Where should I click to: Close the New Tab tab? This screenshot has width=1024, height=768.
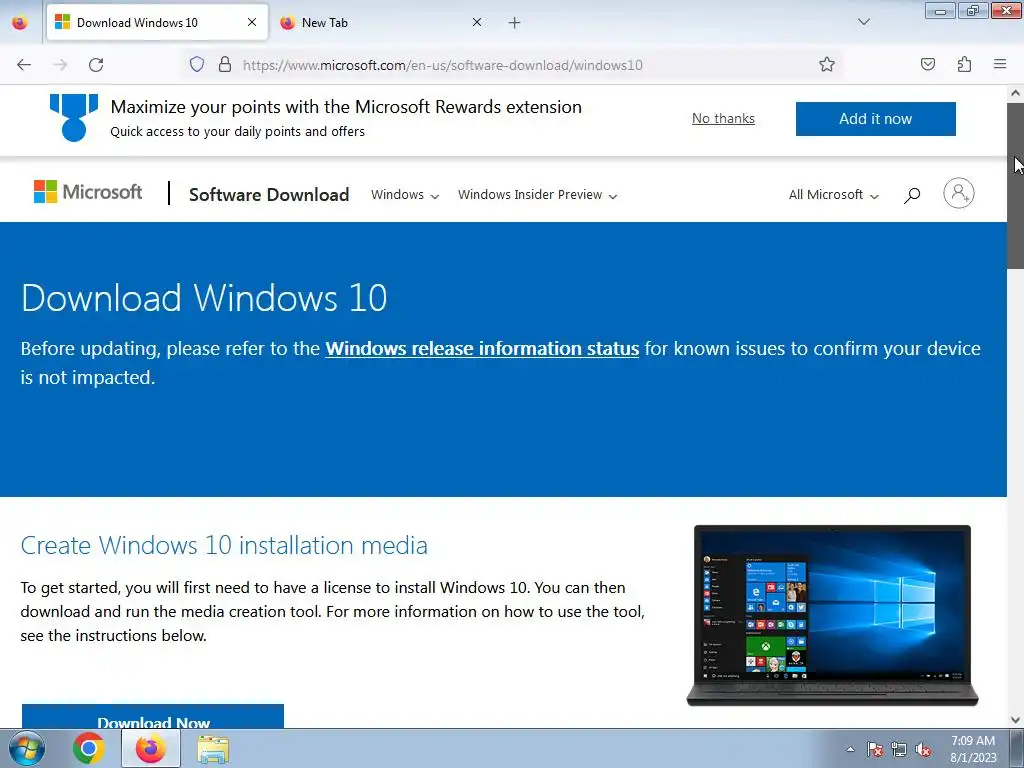pyautogui.click(x=477, y=22)
